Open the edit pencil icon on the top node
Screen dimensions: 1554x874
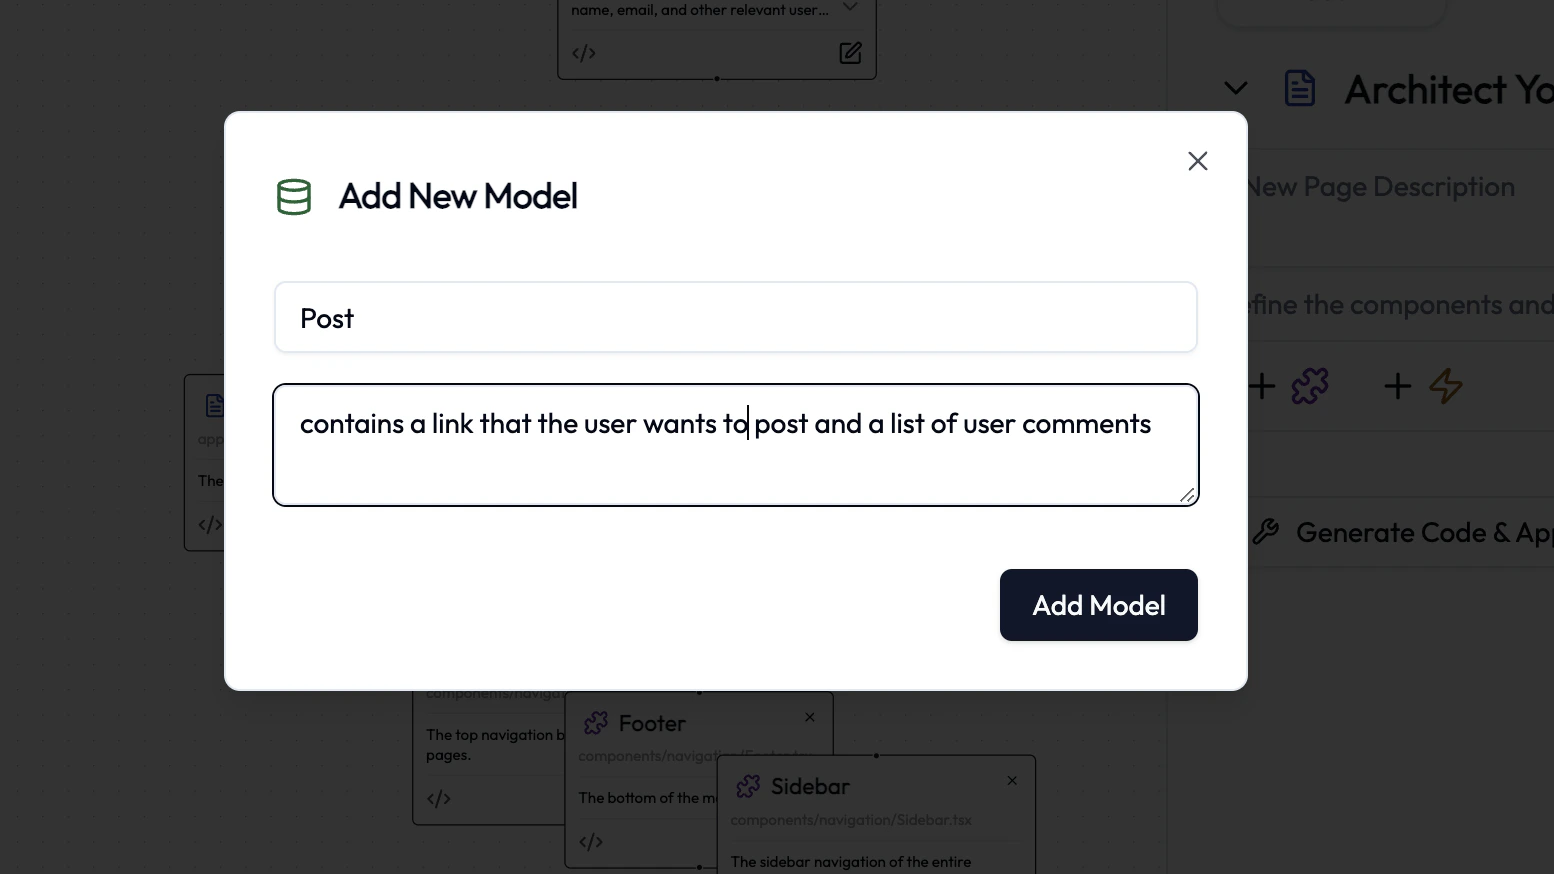point(850,53)
